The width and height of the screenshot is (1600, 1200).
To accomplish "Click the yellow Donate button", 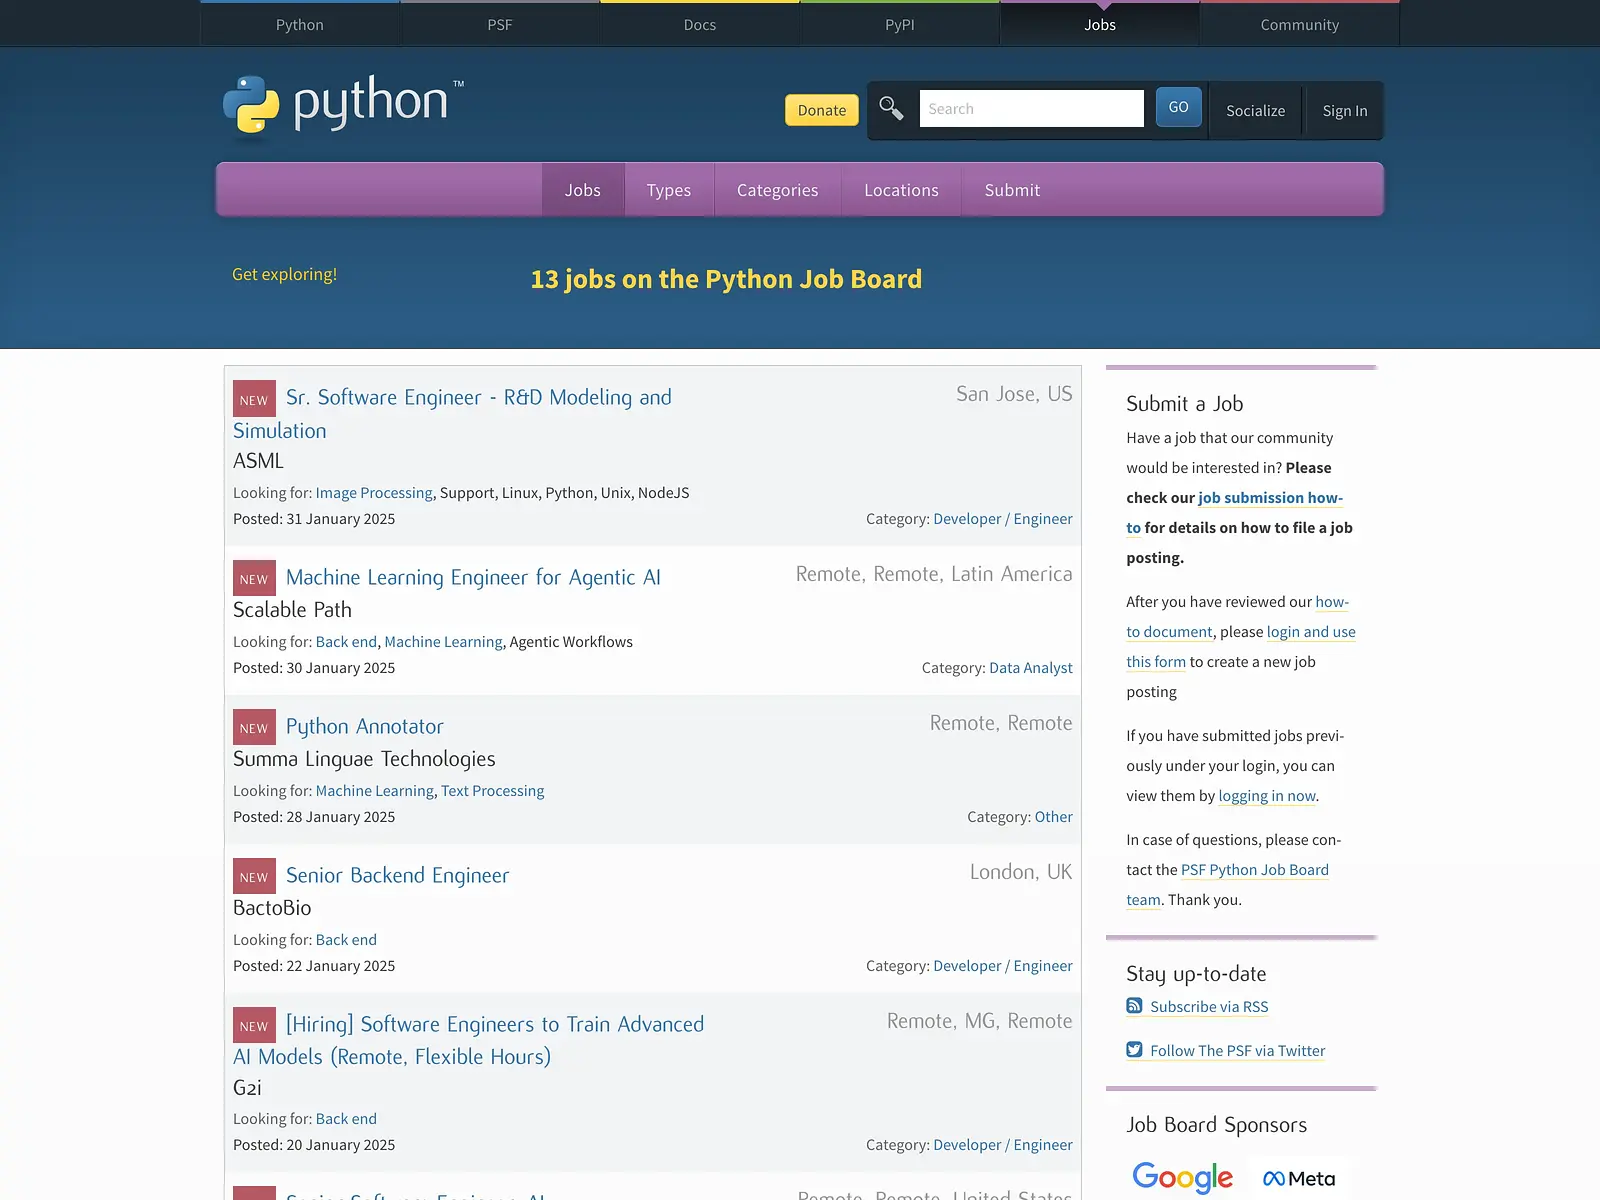I will click(x=822, y=110).
